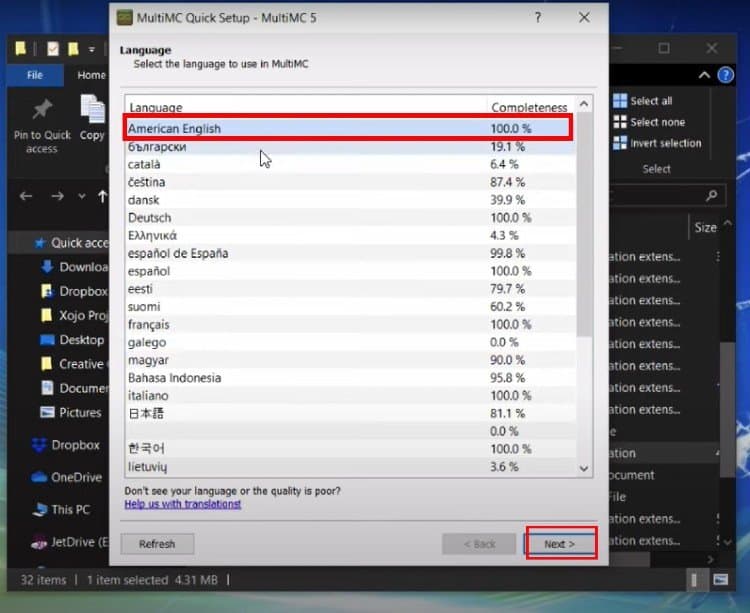
Task: Select the español de España language row
Action: click(x=351, y=253)
